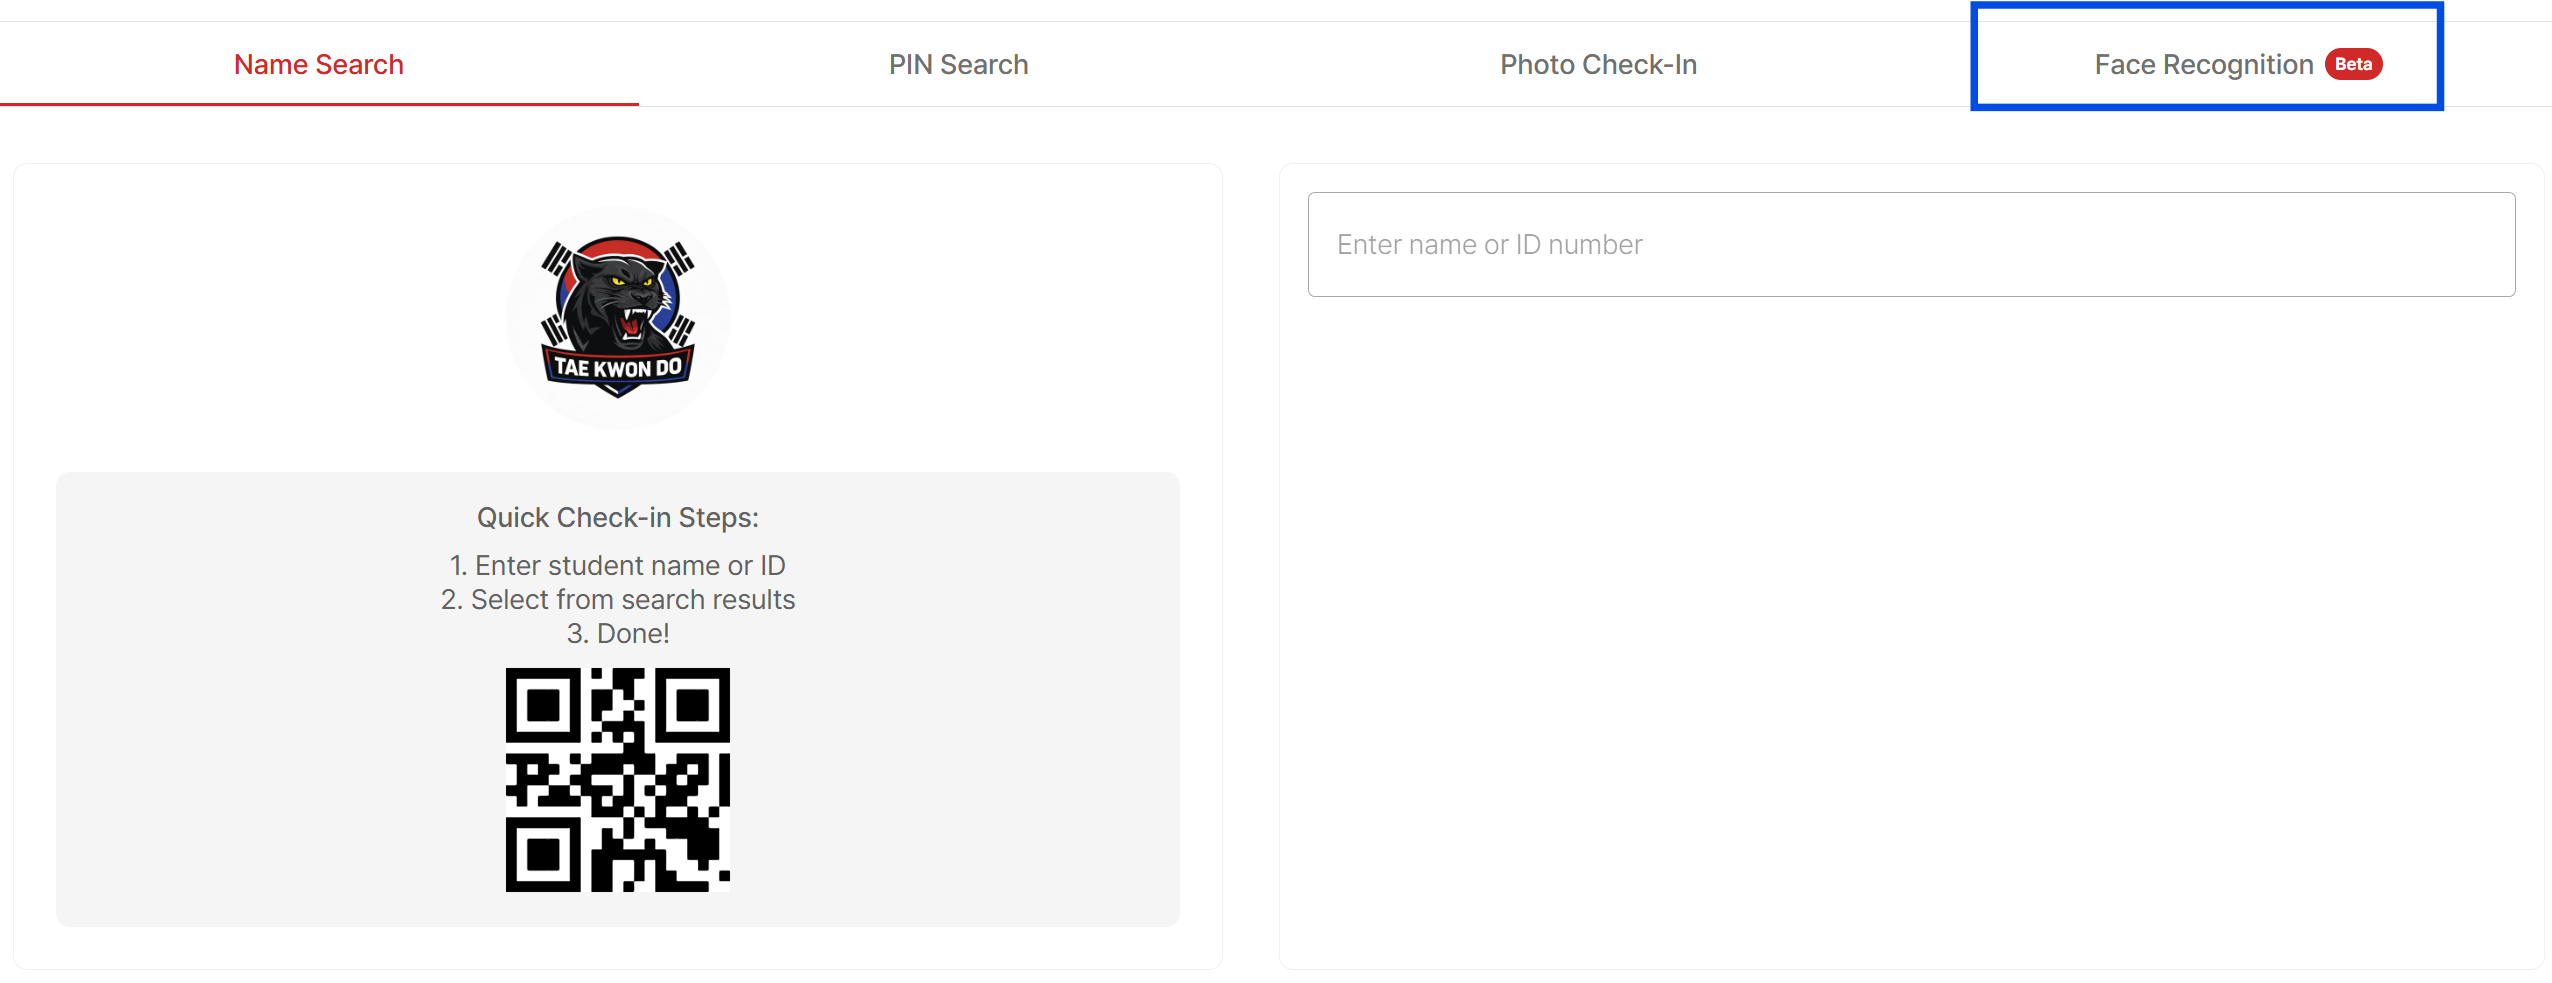This screenshot has width=2552, height=983.
Task: Click the red Beta badge
Action: point(2353,64)
